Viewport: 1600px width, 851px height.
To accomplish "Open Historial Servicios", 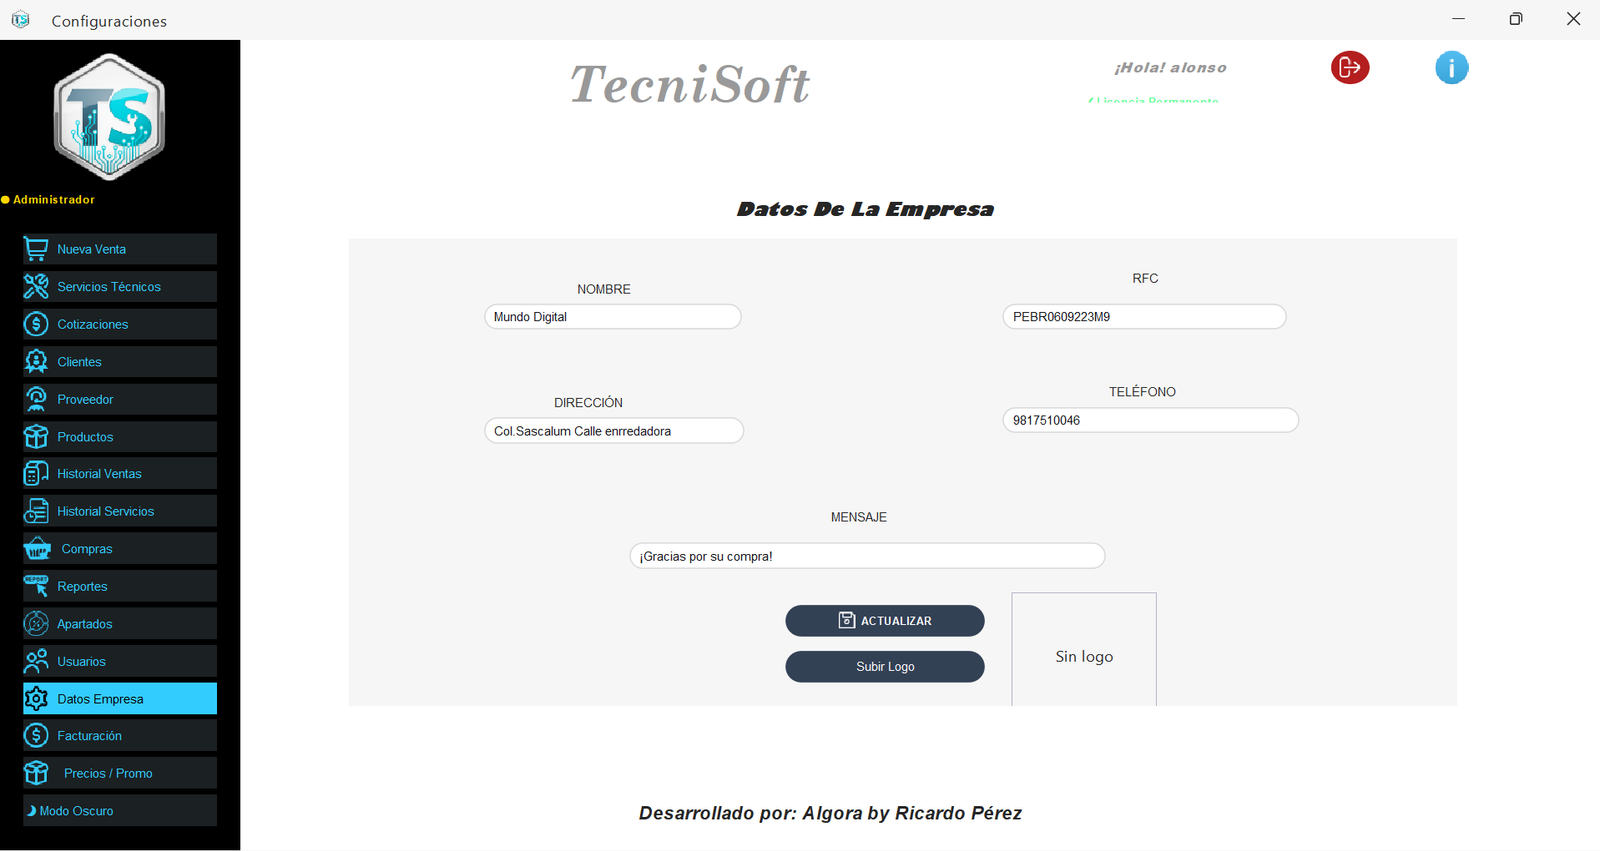I will 120,511.
